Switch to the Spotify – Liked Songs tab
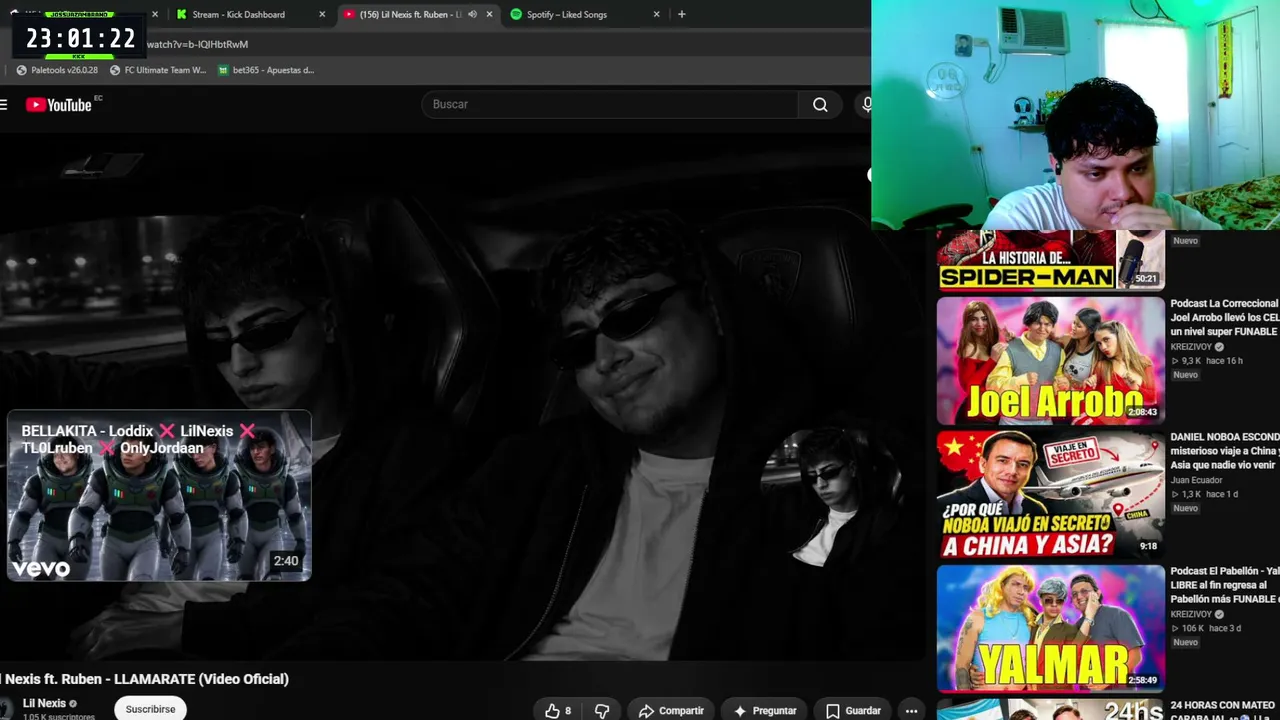 point(567,14)
